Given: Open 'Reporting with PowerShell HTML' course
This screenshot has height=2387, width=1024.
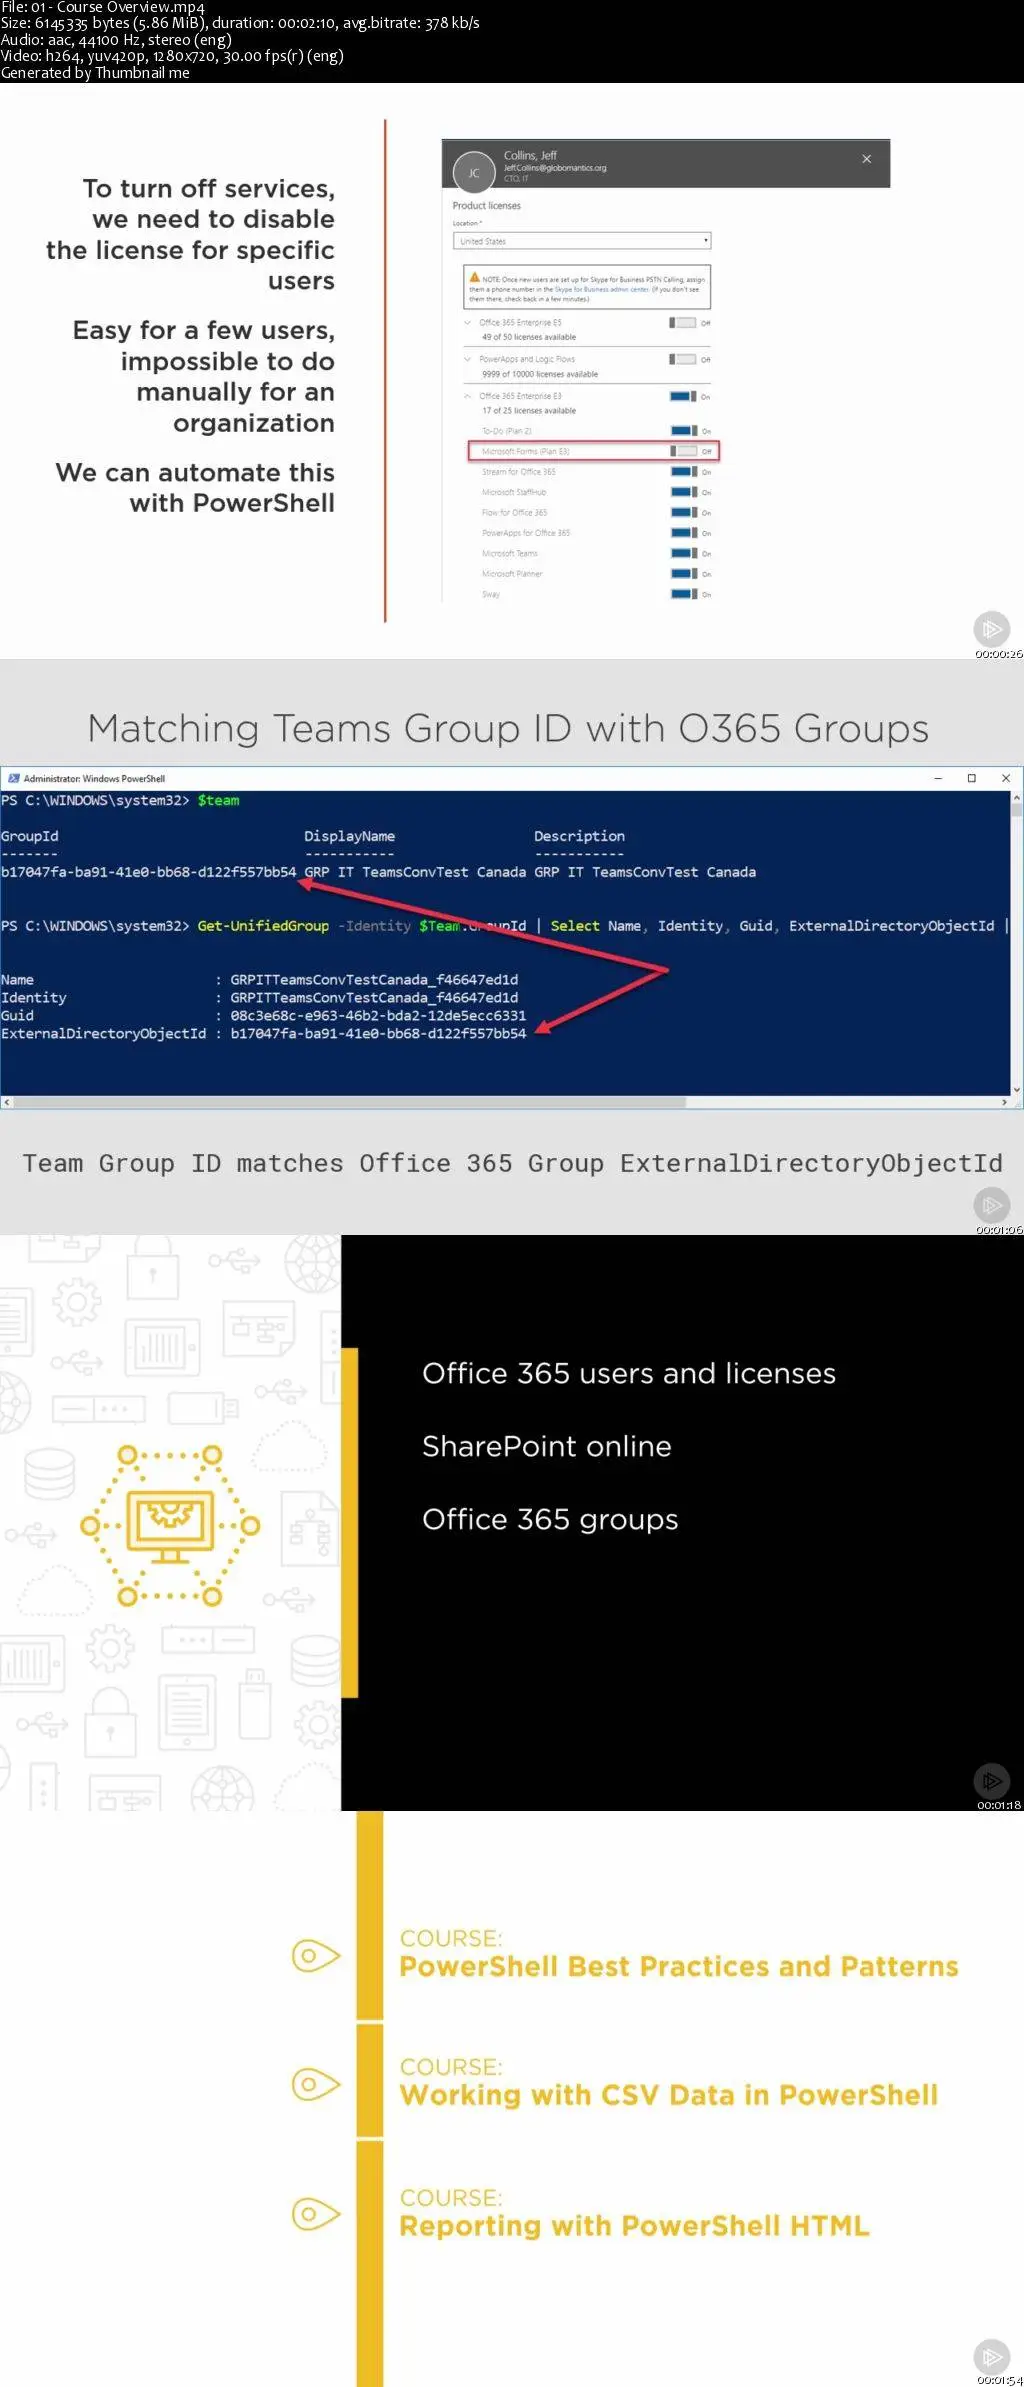Looking at the screenshot, I should pyautogui.click(x=634, y=2226).
